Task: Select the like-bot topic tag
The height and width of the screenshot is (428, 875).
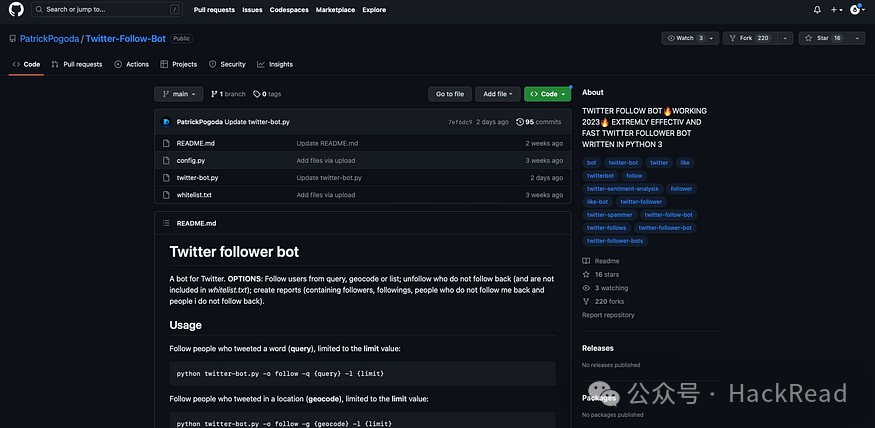Action: (x=598, y=202)
